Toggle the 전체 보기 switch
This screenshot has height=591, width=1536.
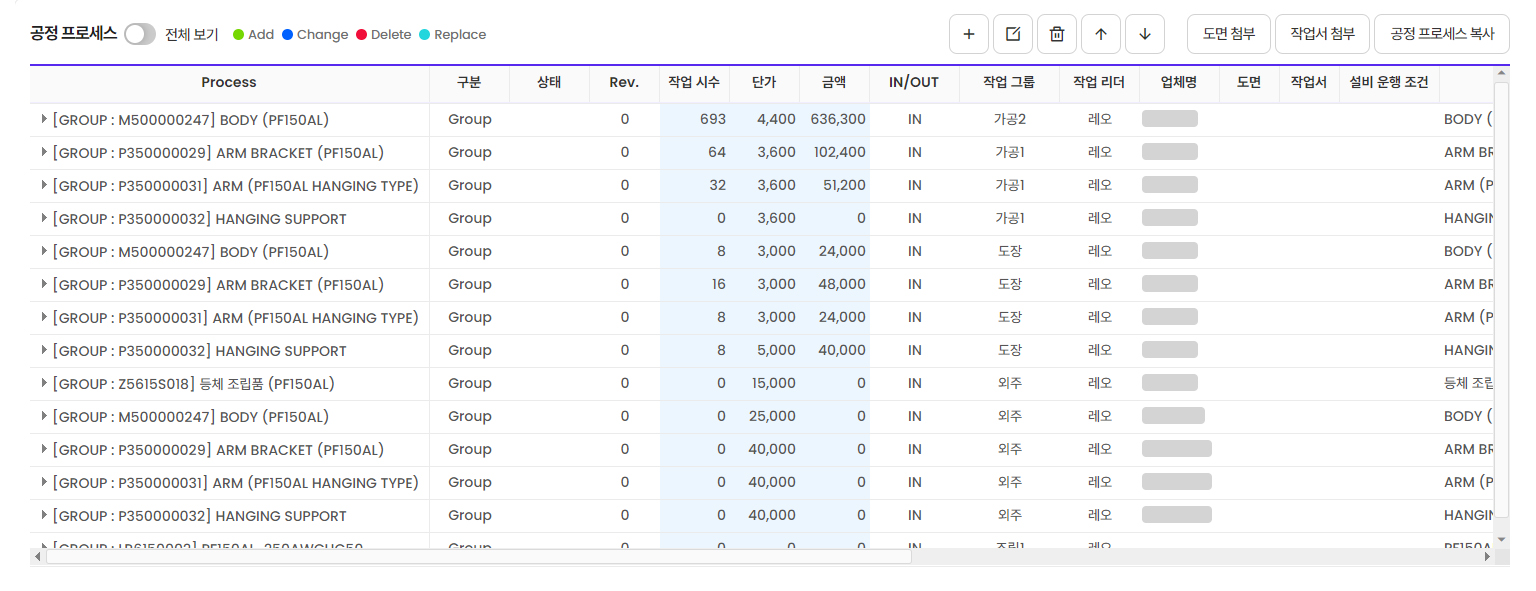click(x=140, y=34)
